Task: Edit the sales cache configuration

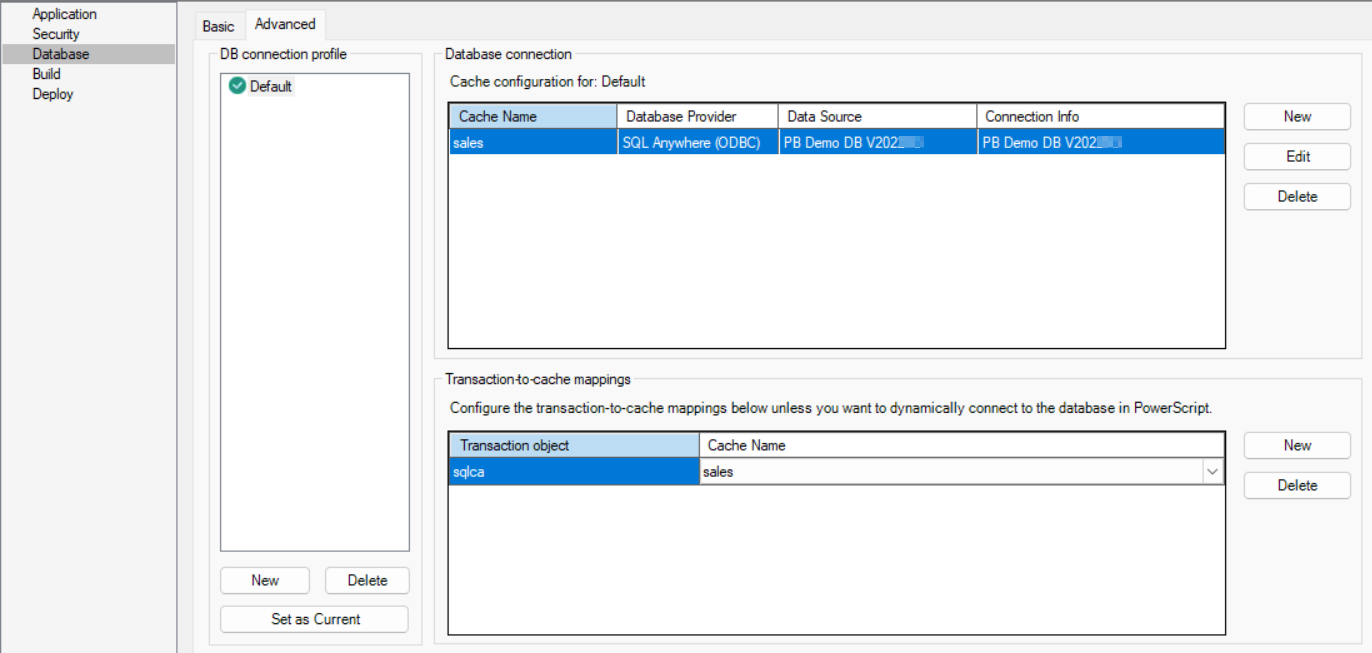Action: [1297, 156]
